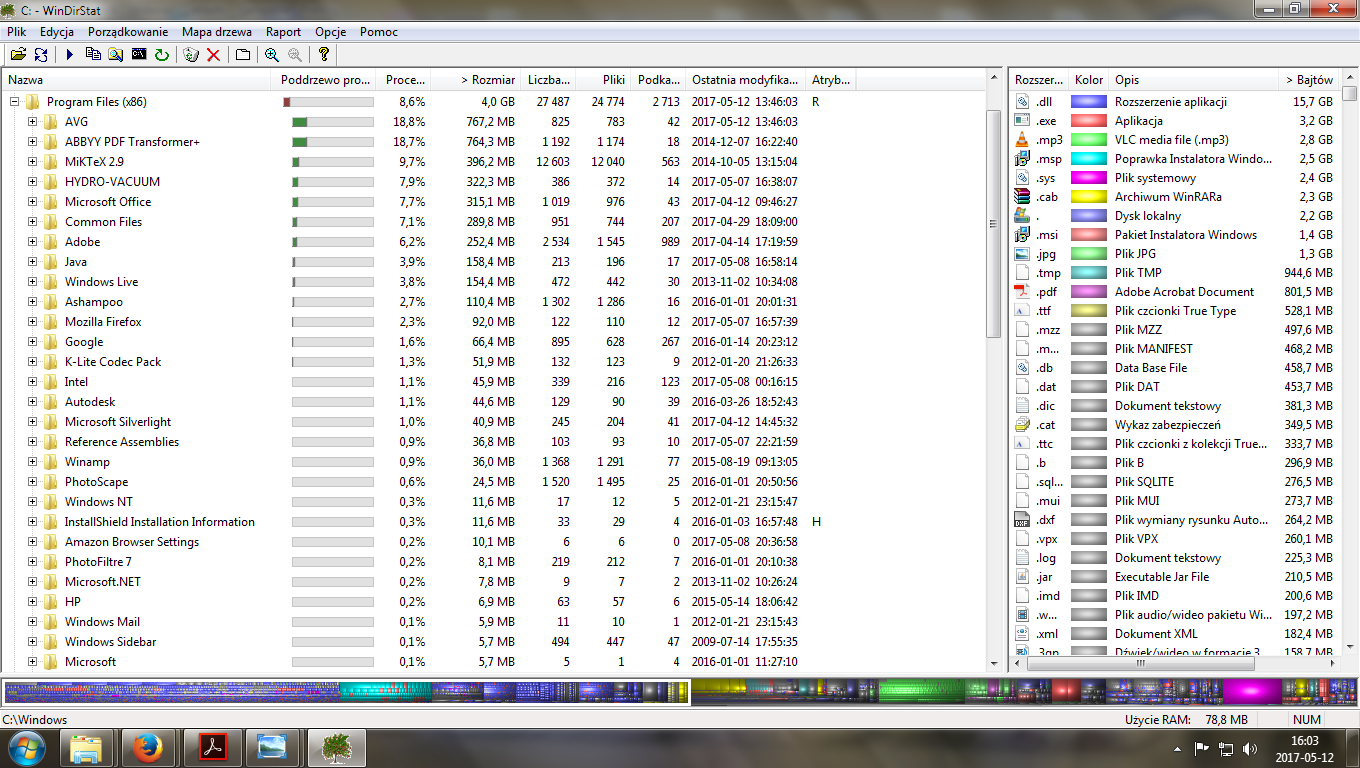1360x768 pixels.
Task: Open the Plik menu
Action: point(16,32)
